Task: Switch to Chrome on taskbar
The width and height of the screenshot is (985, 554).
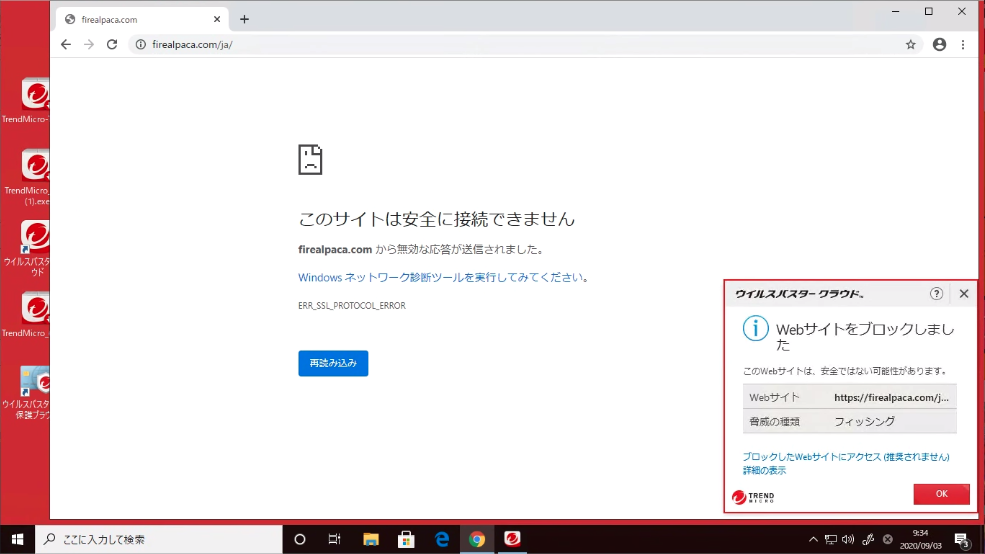Action: point(477,539)
